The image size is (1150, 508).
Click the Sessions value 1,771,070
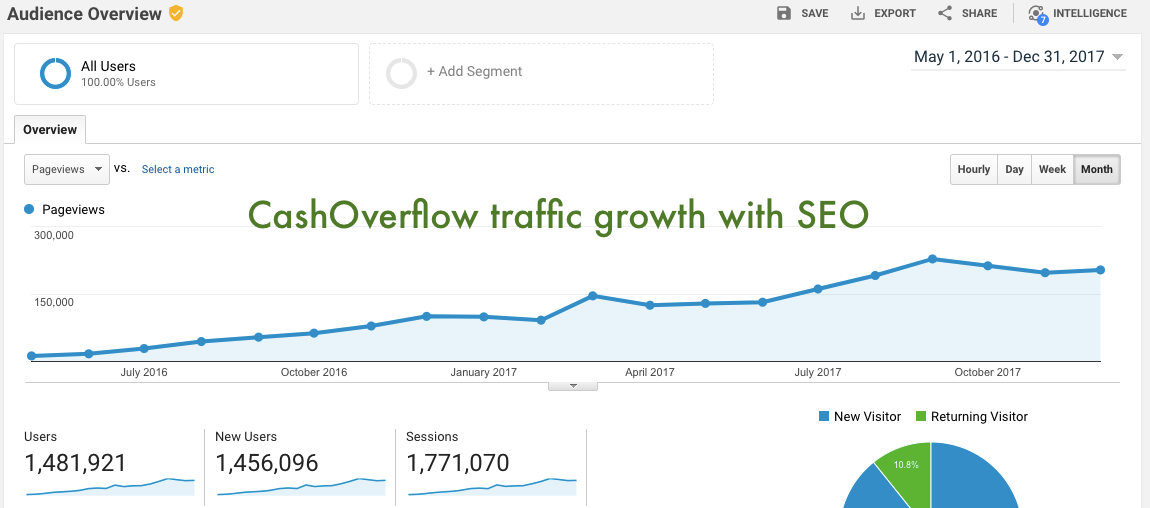pos(458,463)
